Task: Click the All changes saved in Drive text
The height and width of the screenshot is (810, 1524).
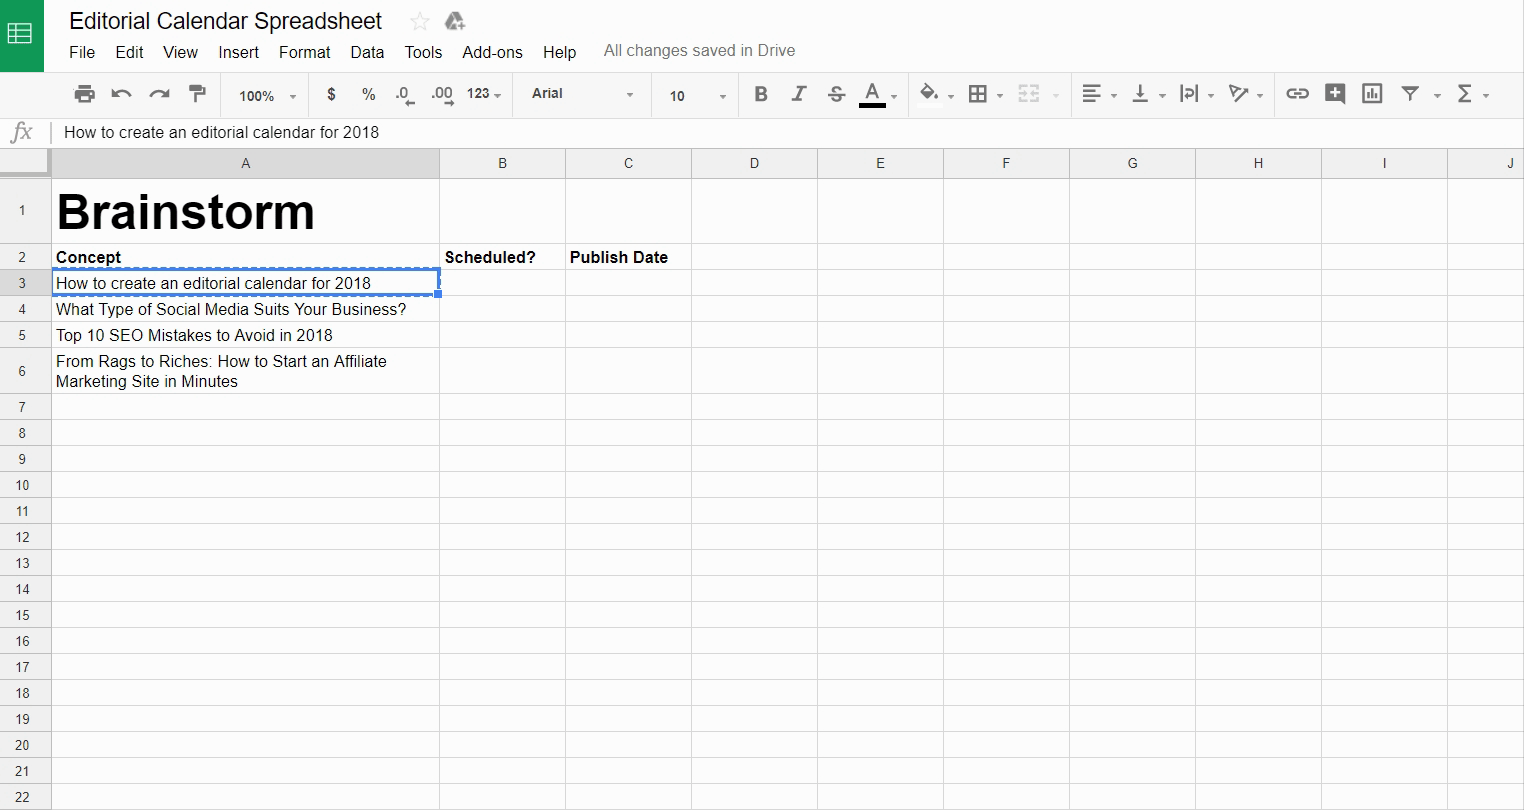Action: click(699, 51)
